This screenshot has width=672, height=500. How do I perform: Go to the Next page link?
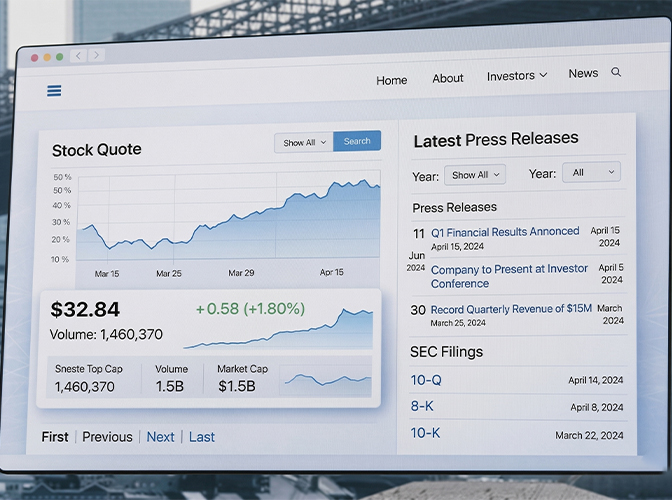pyautogui.click(x=160, y=437)
